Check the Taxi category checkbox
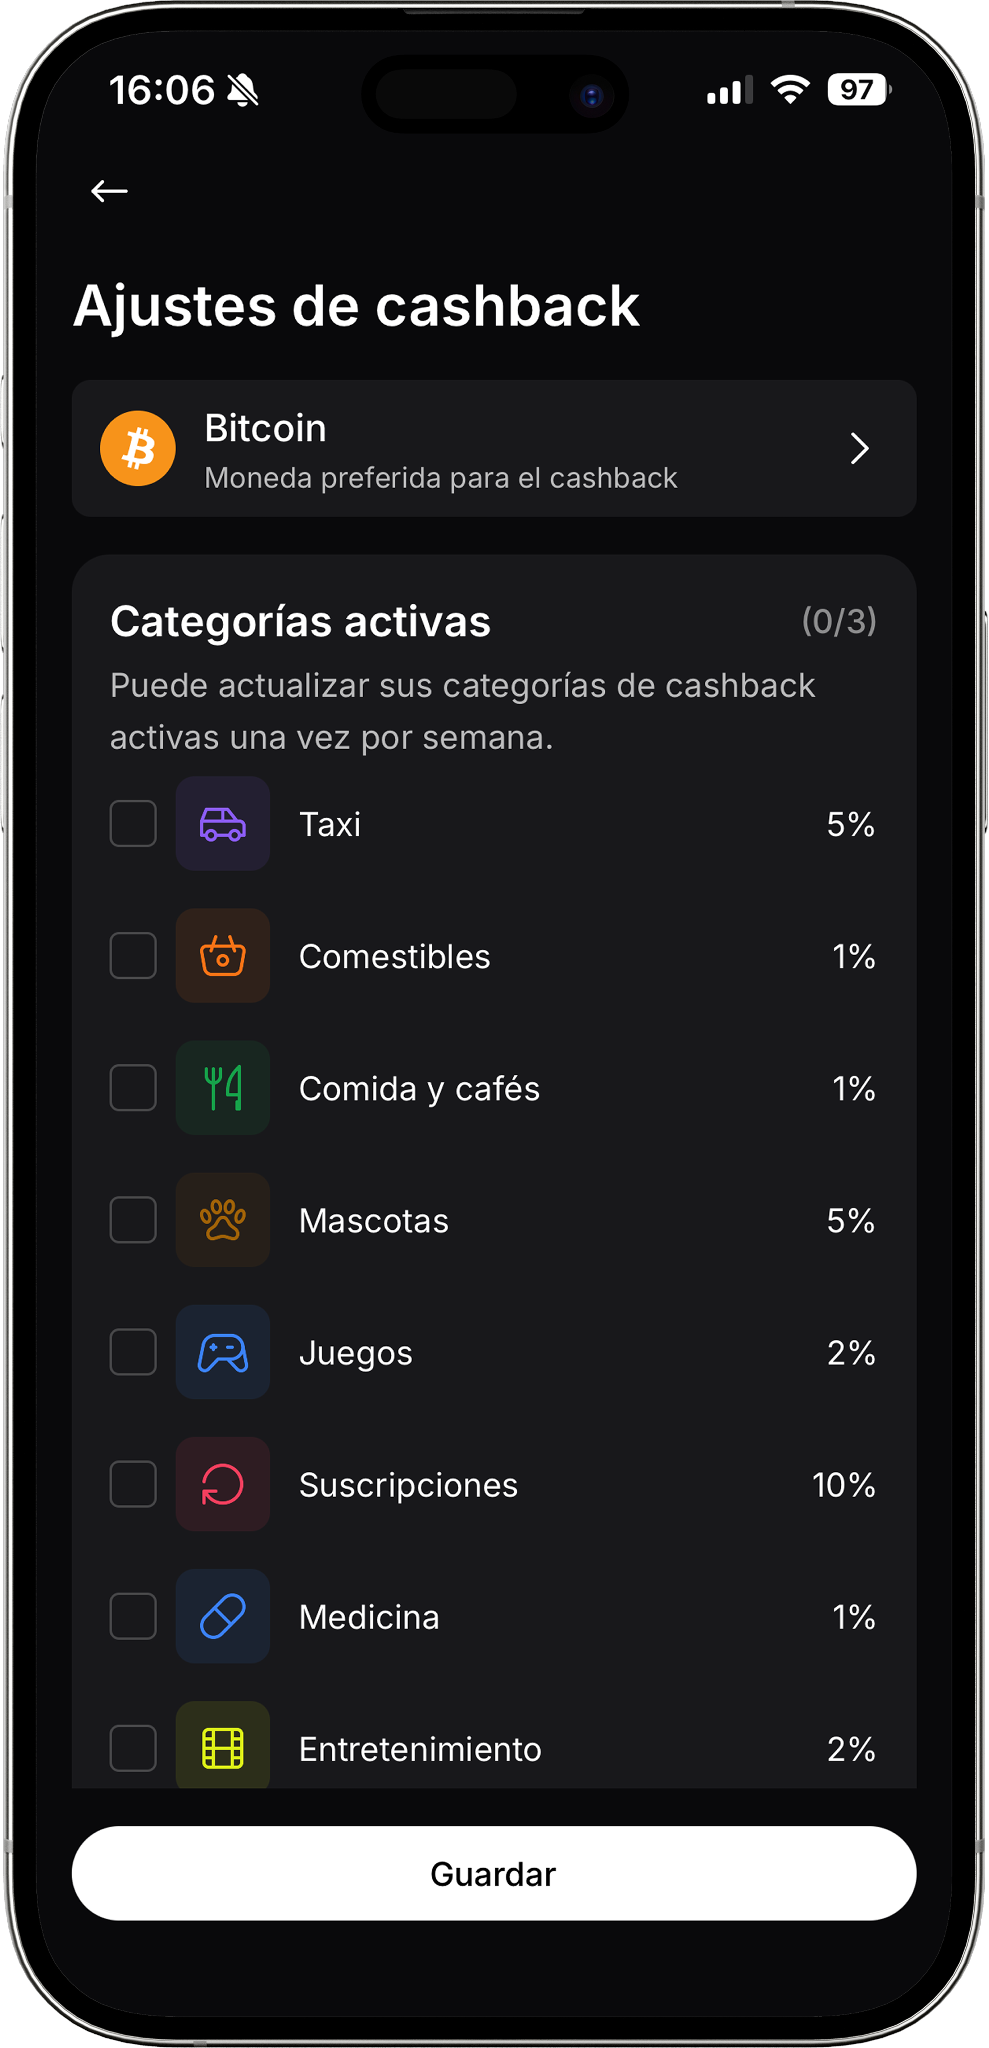This screenshot has width=989, height=2048. tap(133, 824)
